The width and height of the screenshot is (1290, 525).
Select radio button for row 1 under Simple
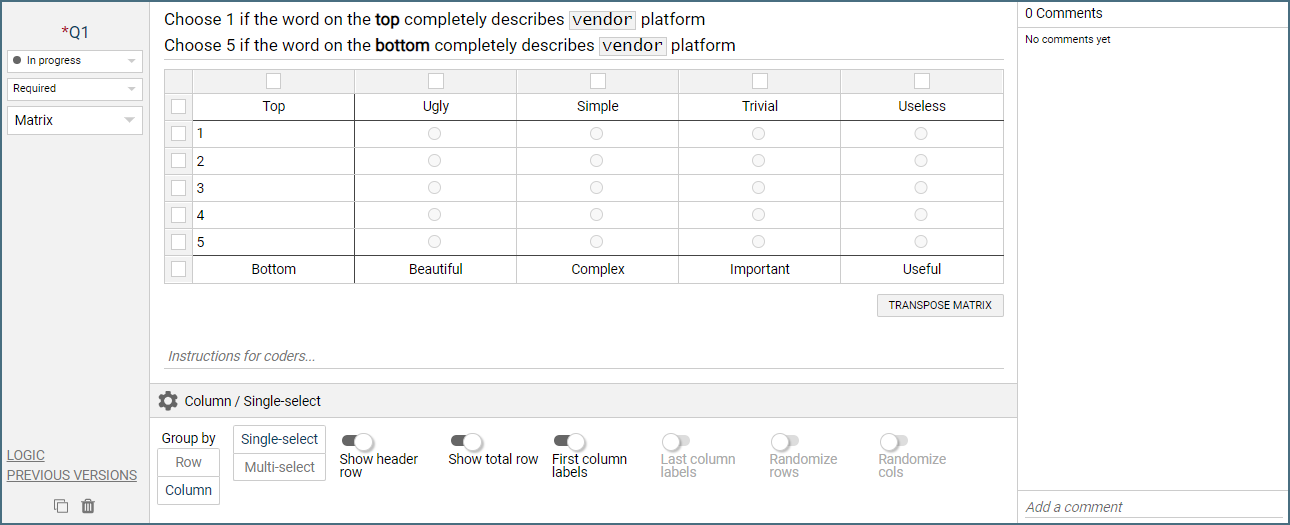coord(597,134)
